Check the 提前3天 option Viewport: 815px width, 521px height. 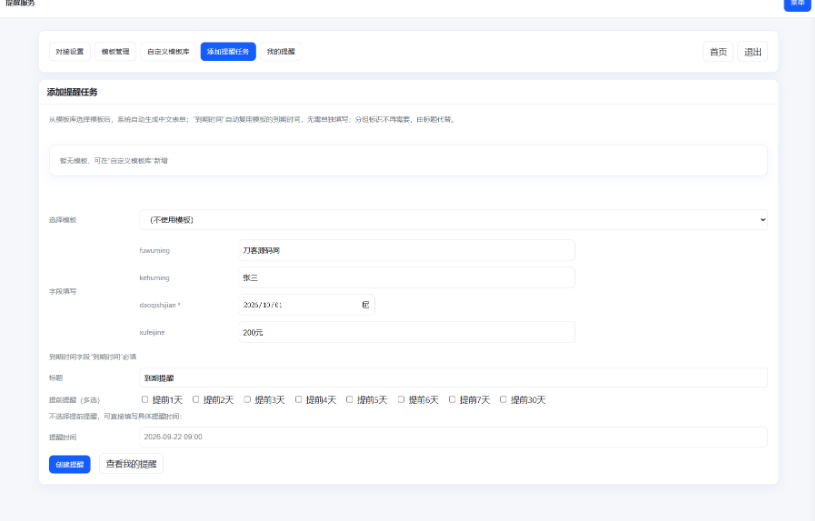pyautogui.click(x=247, y=399)
